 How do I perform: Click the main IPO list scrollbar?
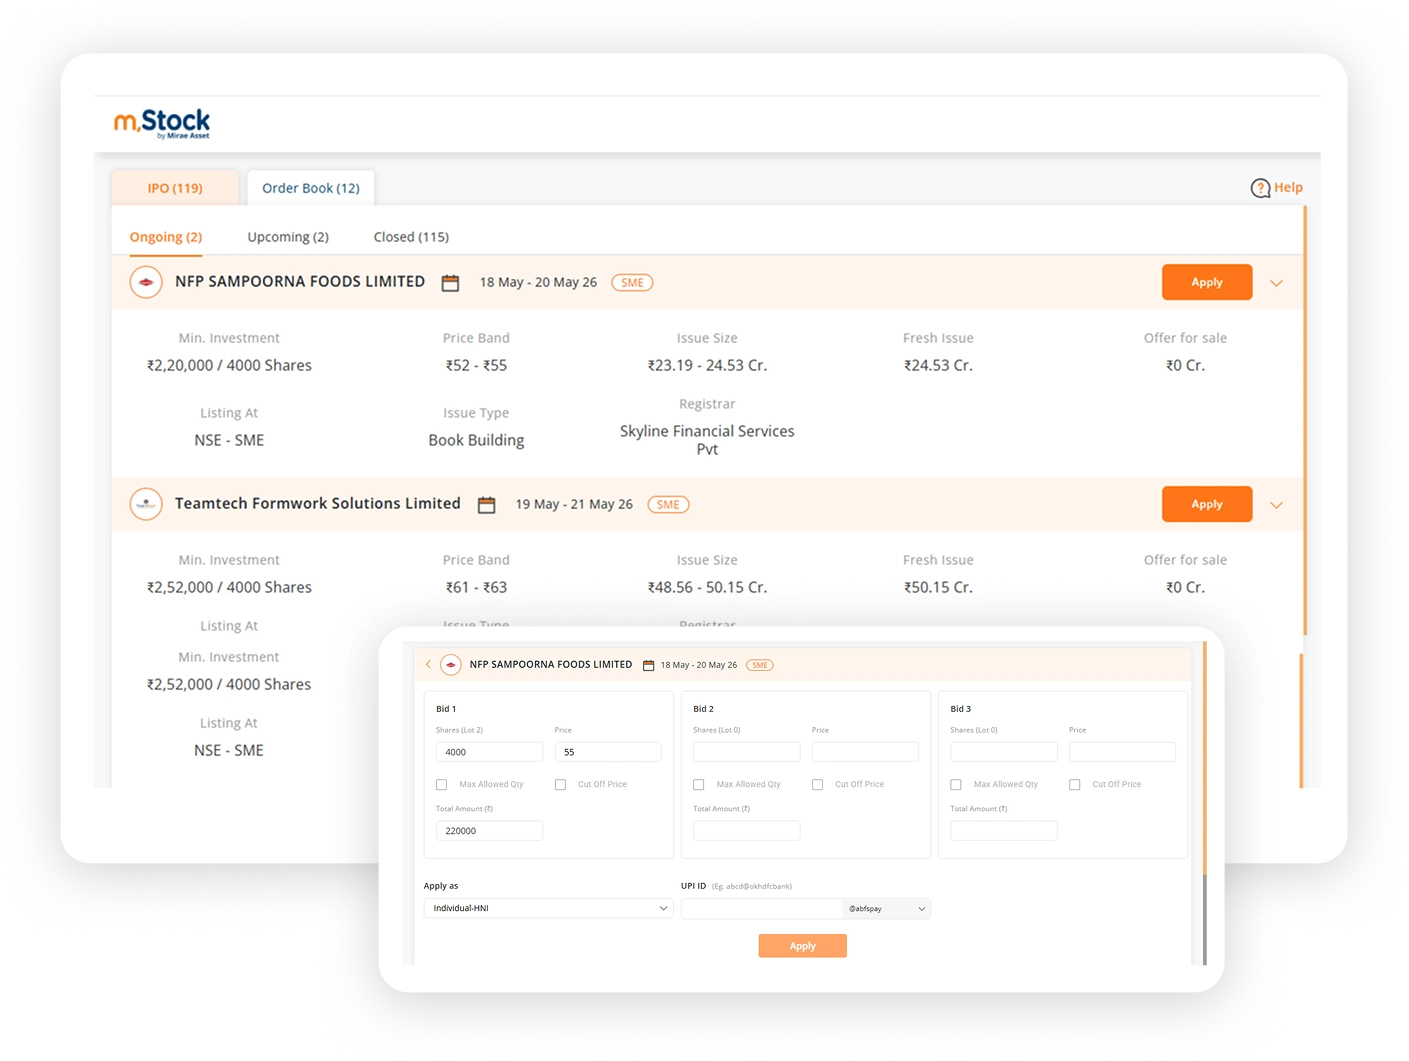1304,420
